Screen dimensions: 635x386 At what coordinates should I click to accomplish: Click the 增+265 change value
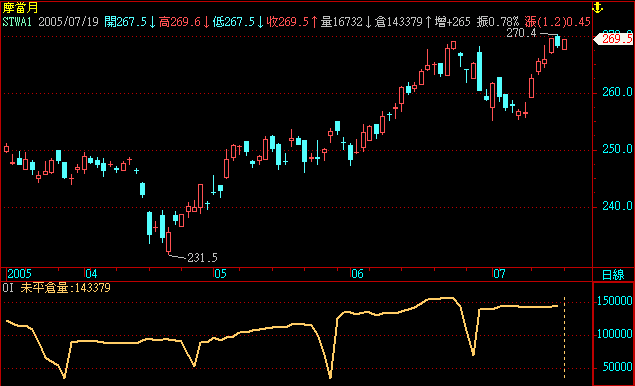pyautogui.click(x=453, y=22)
